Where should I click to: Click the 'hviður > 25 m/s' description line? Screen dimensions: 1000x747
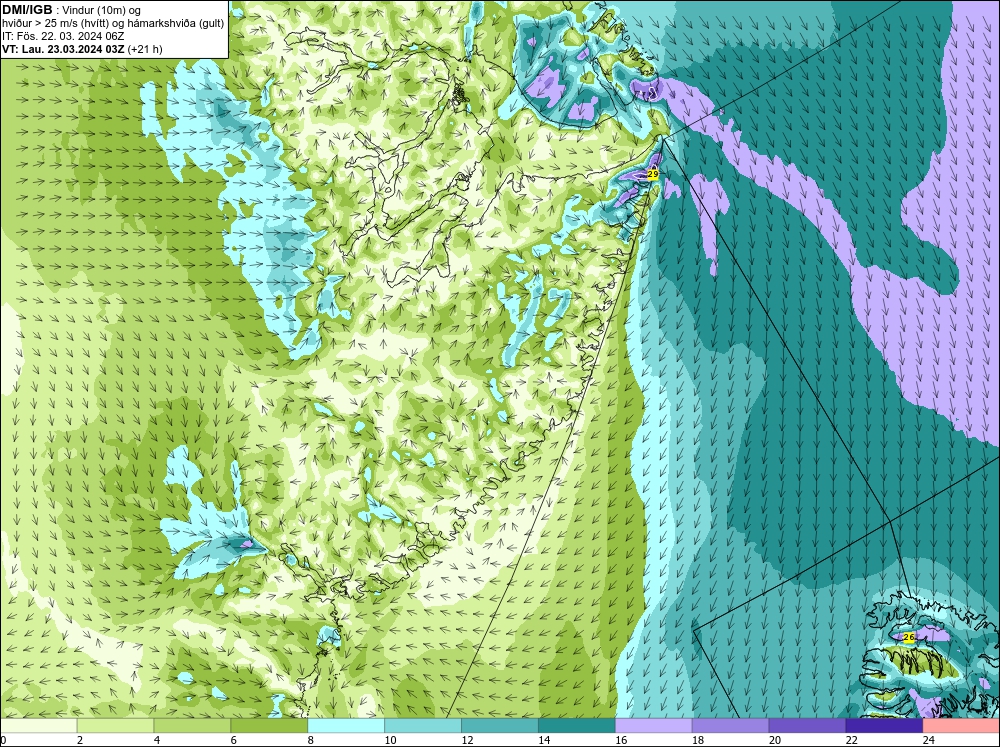pyautogui.click(x=113, y=24)
